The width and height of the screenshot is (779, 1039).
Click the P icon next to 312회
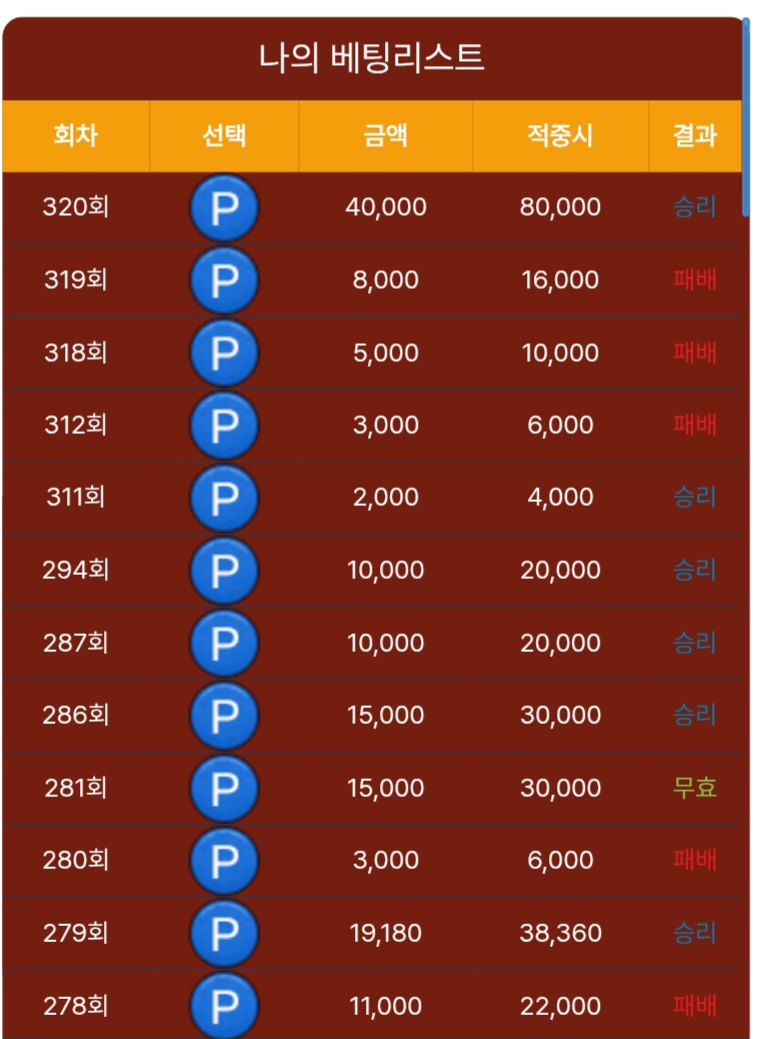click(224, 425)
